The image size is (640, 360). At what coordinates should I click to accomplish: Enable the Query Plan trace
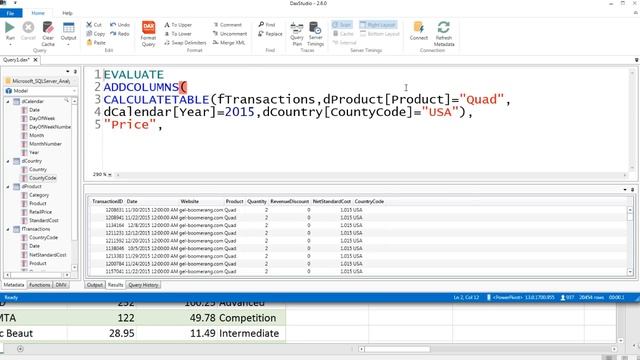click(x=297, y=34)
